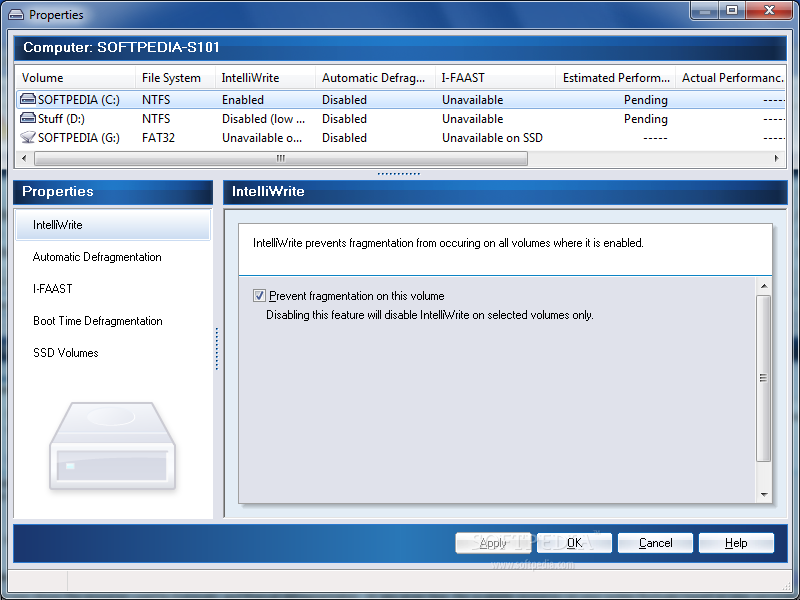The width and height of the screenshot is (800, 600).
Task: Click the IntelliWrite panel scroll up arrow
Action: (764, 286)
